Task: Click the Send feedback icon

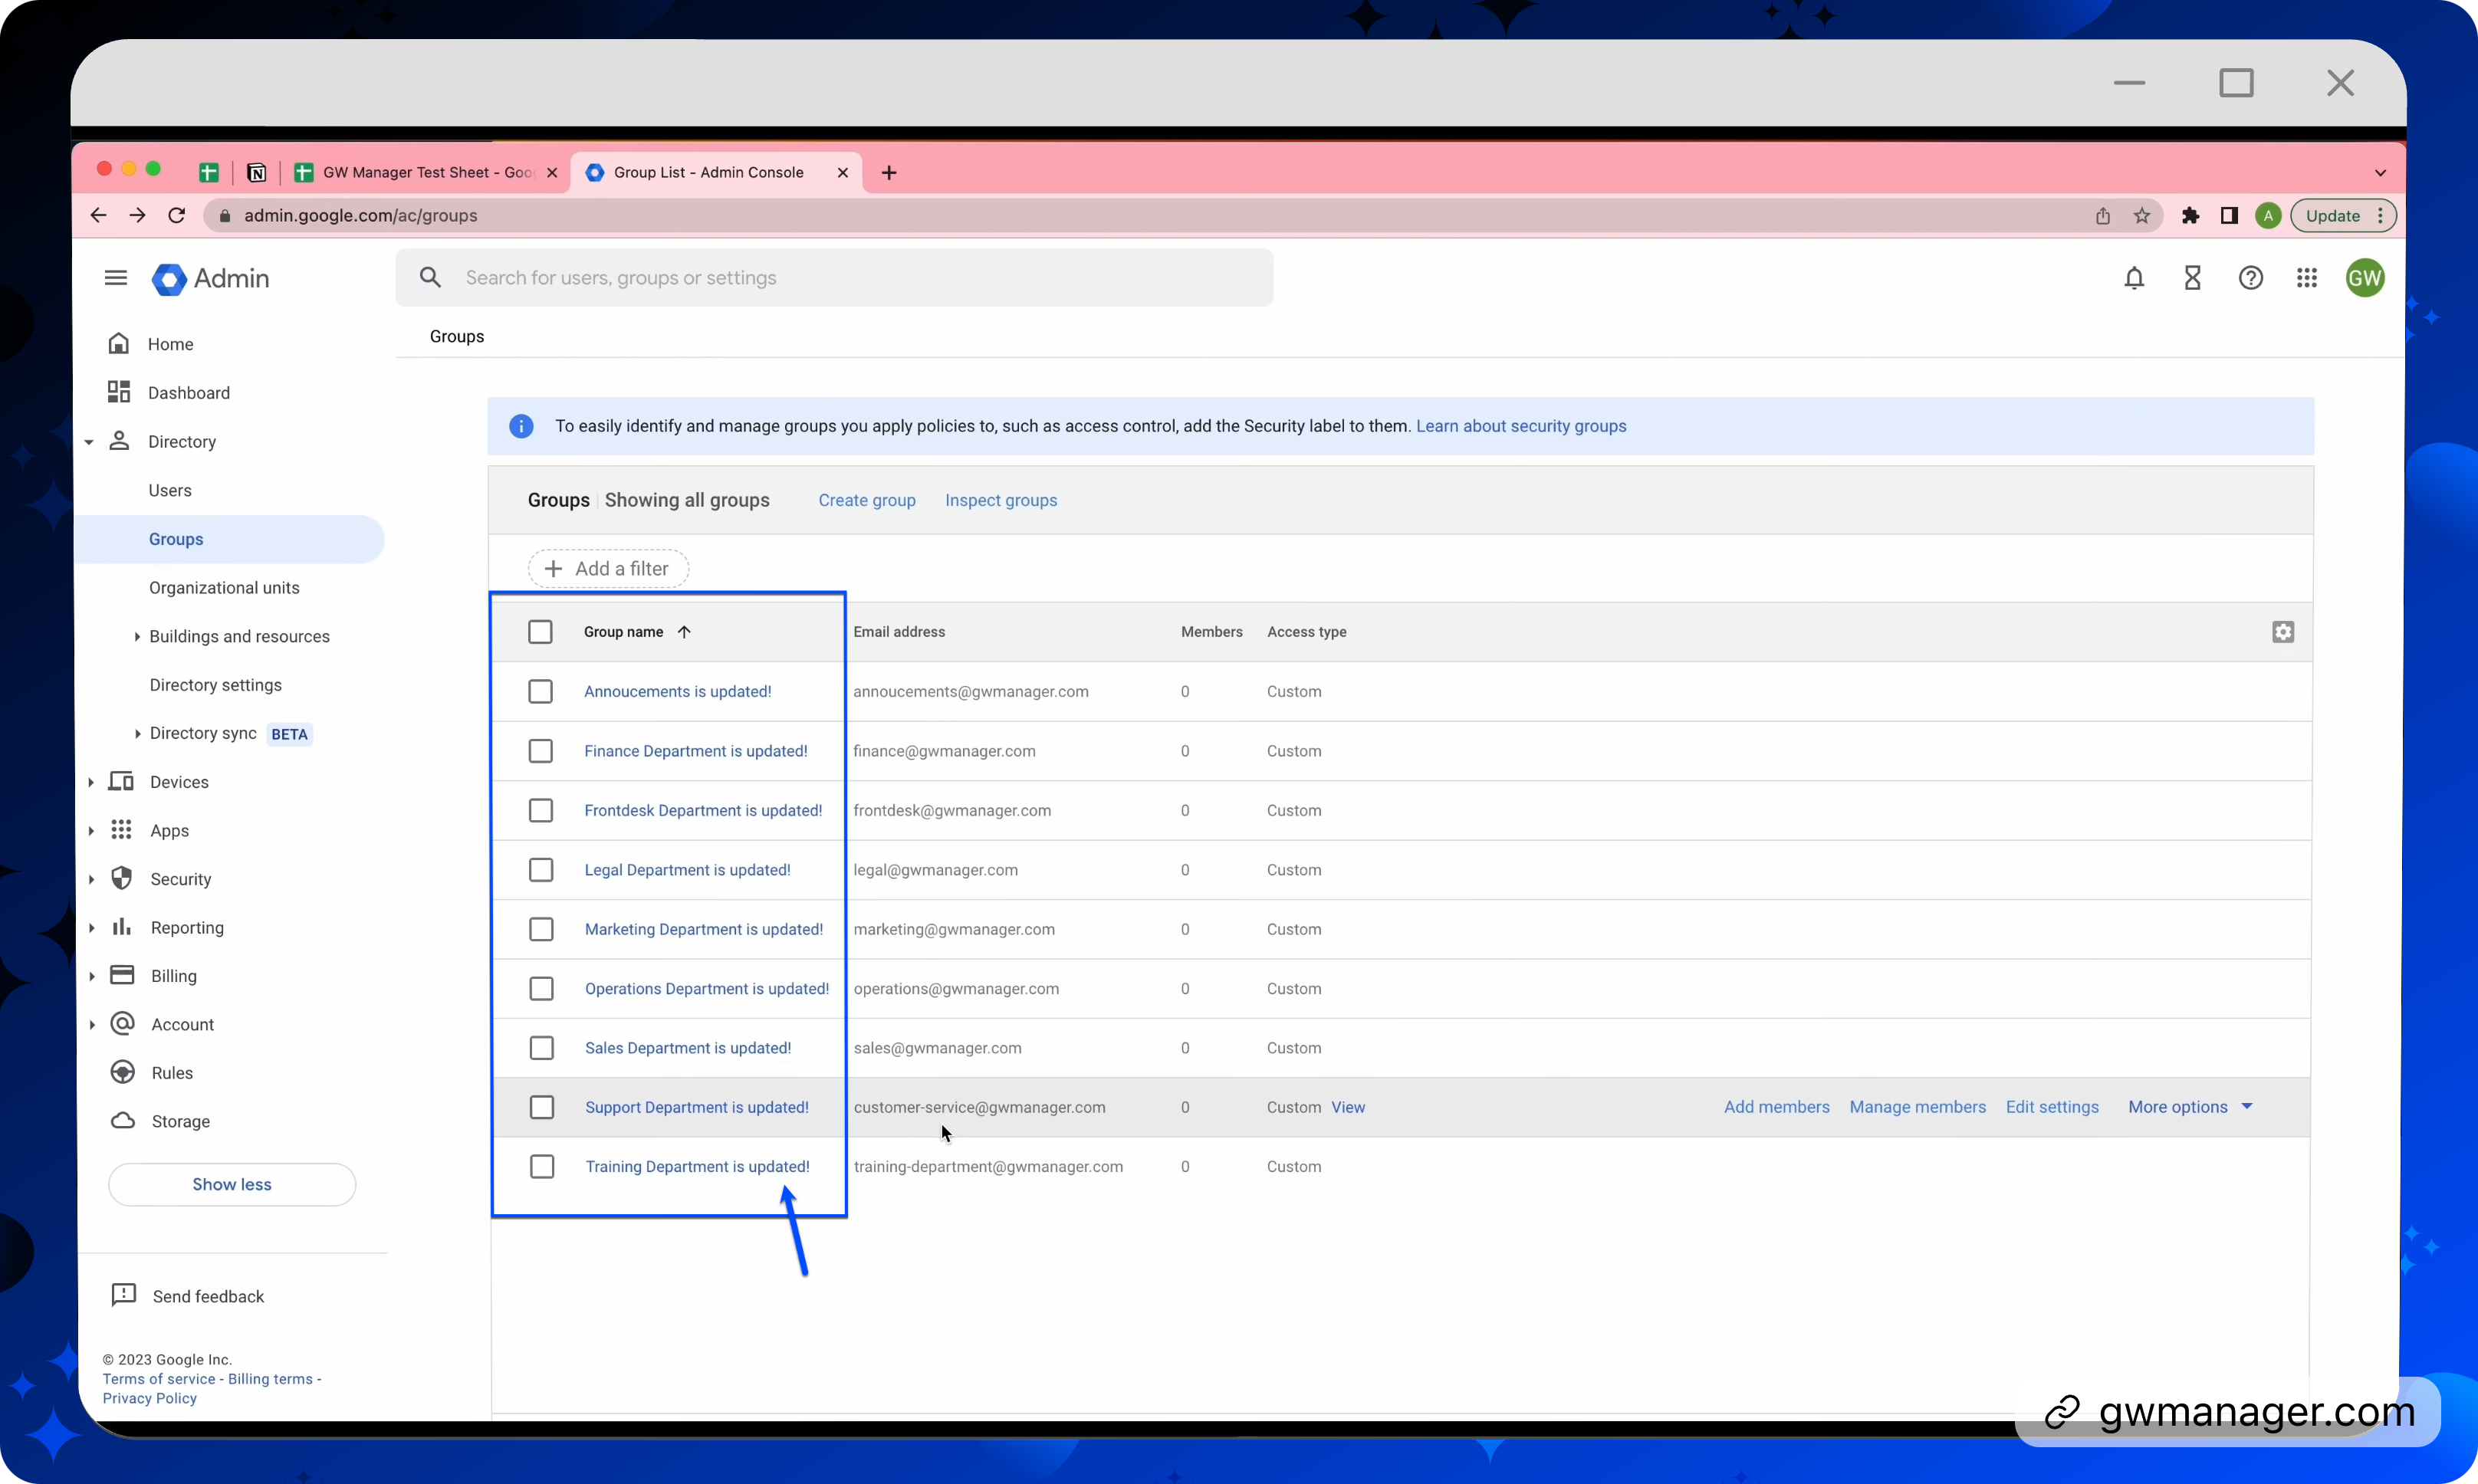Action: coord(124,1295)
